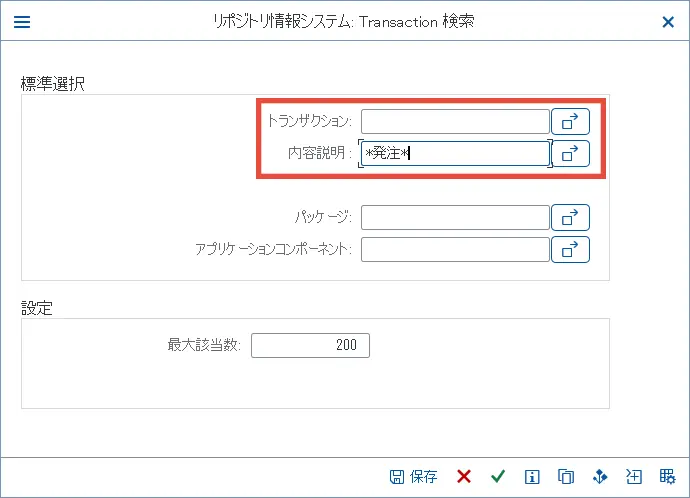Open the hamburger menu at top left
This screenshot has width=690, height=498.
pyautogui.click(x=21, y=21)
